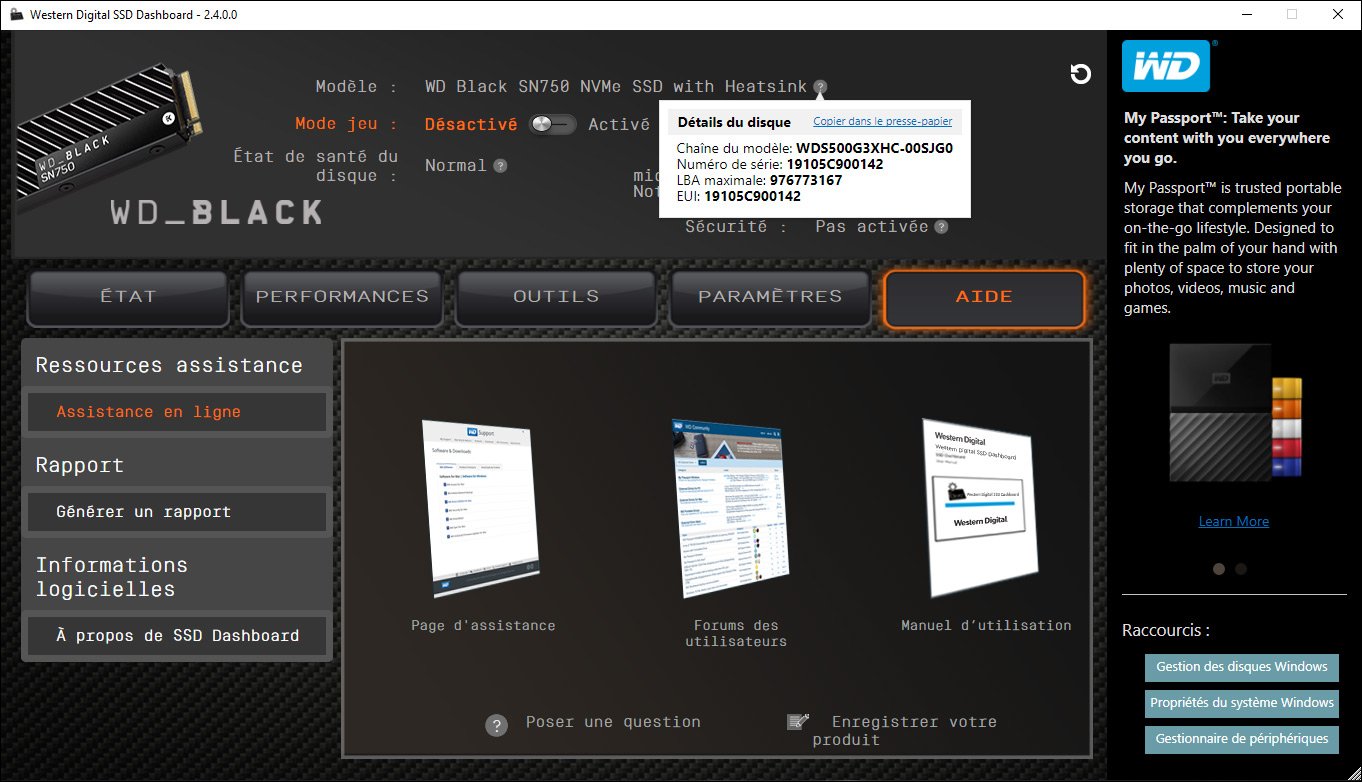Open the Page d'assistance thumbnail
The height and width of the screenshot is (782, 1362).
(481, 508)
